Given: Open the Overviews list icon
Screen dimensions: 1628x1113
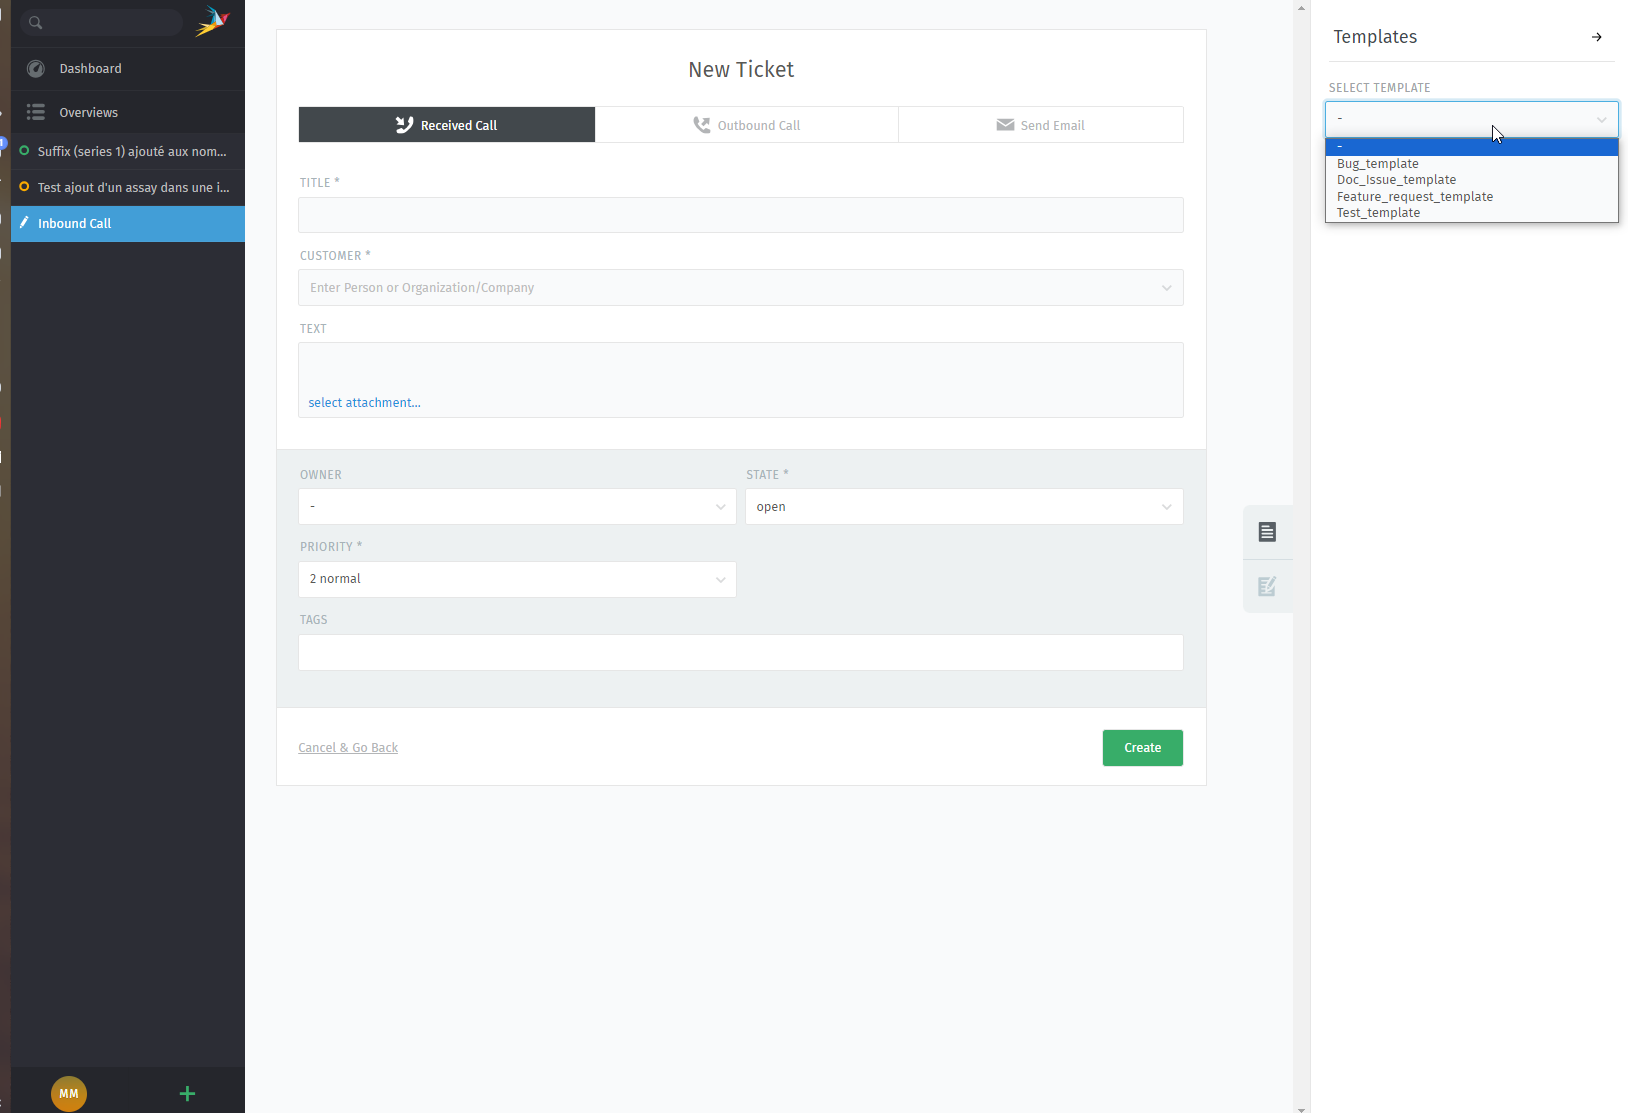Looking at the screenshot, I should pyautogui.click(x=36, y=112).
